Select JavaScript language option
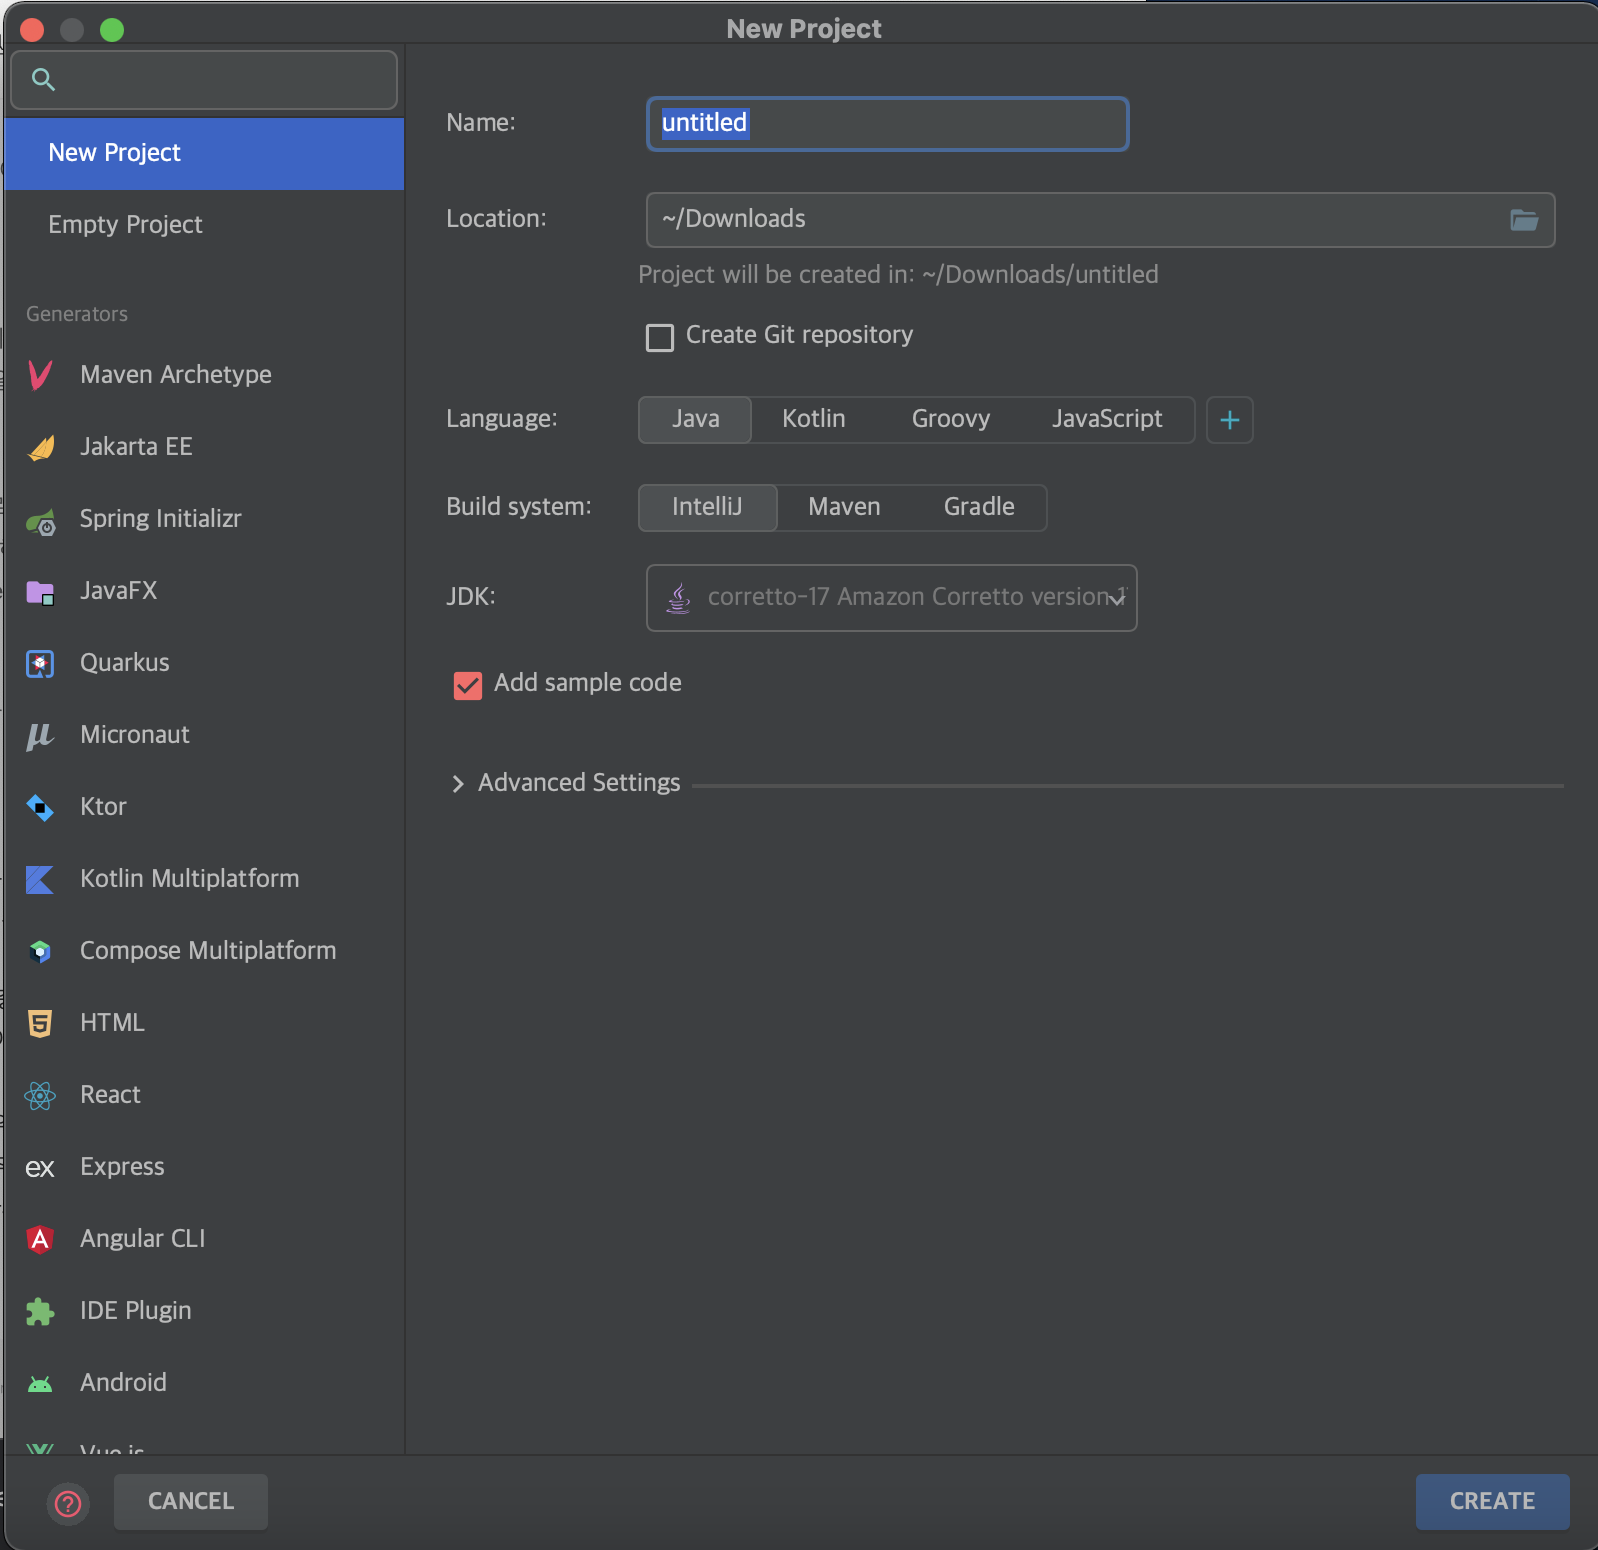Viewport: 1598px width, 1550px height. (1107, 419)
